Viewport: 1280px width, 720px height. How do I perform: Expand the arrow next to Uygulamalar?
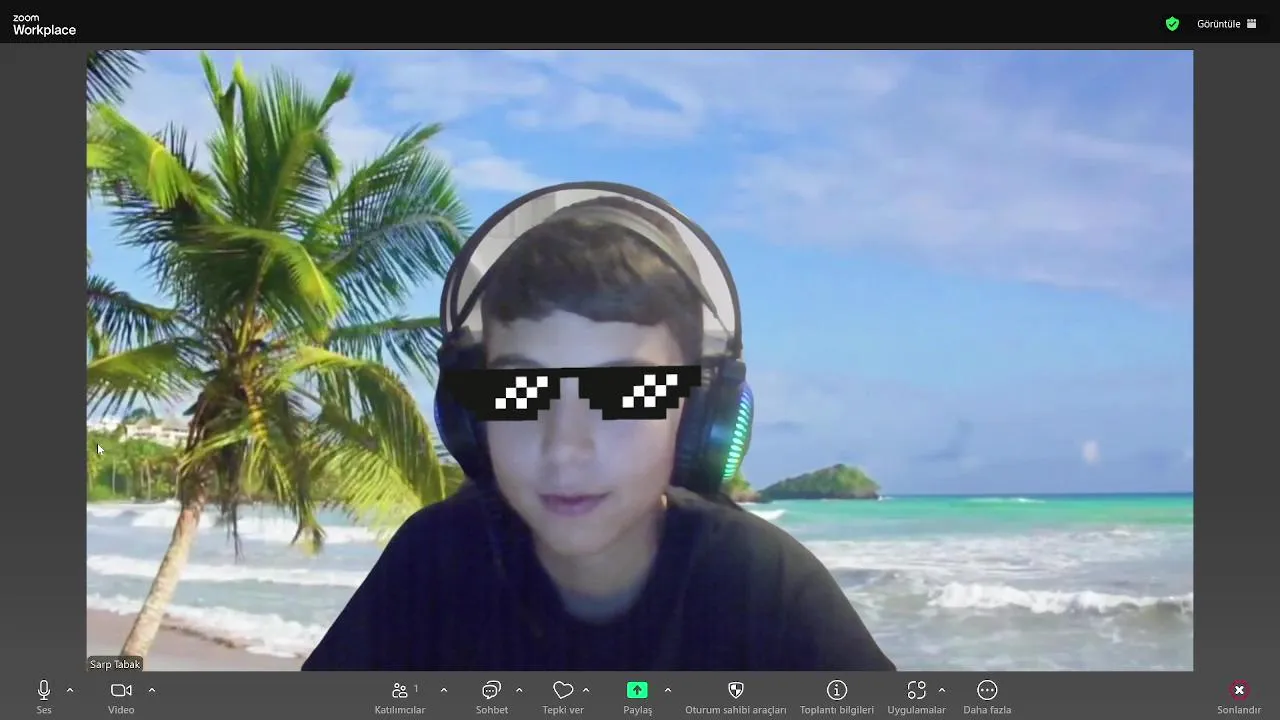click(942, 690)
